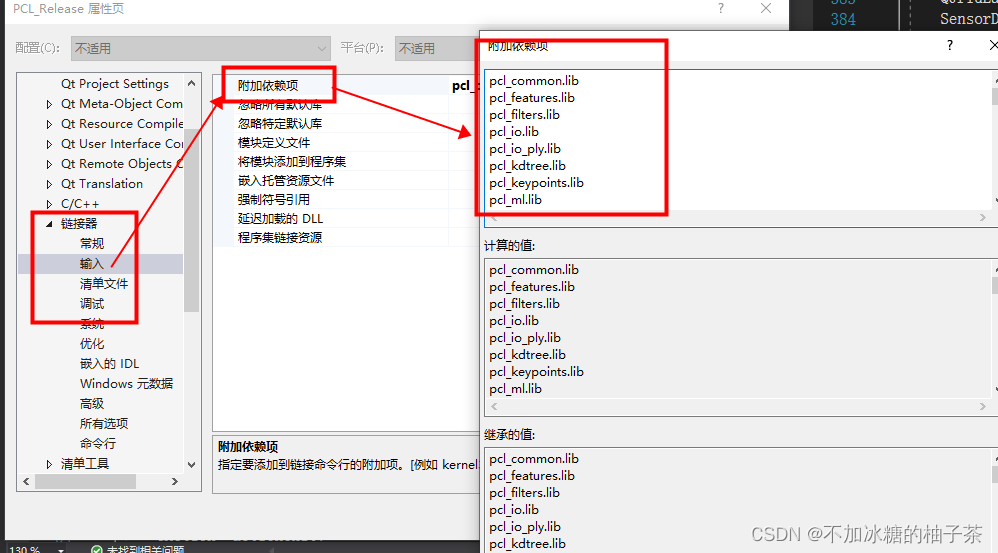Viewport: 998px width, 553px height.
Task: Click the help button of PCL_Release dialog
Action: (x=720, y=8)
